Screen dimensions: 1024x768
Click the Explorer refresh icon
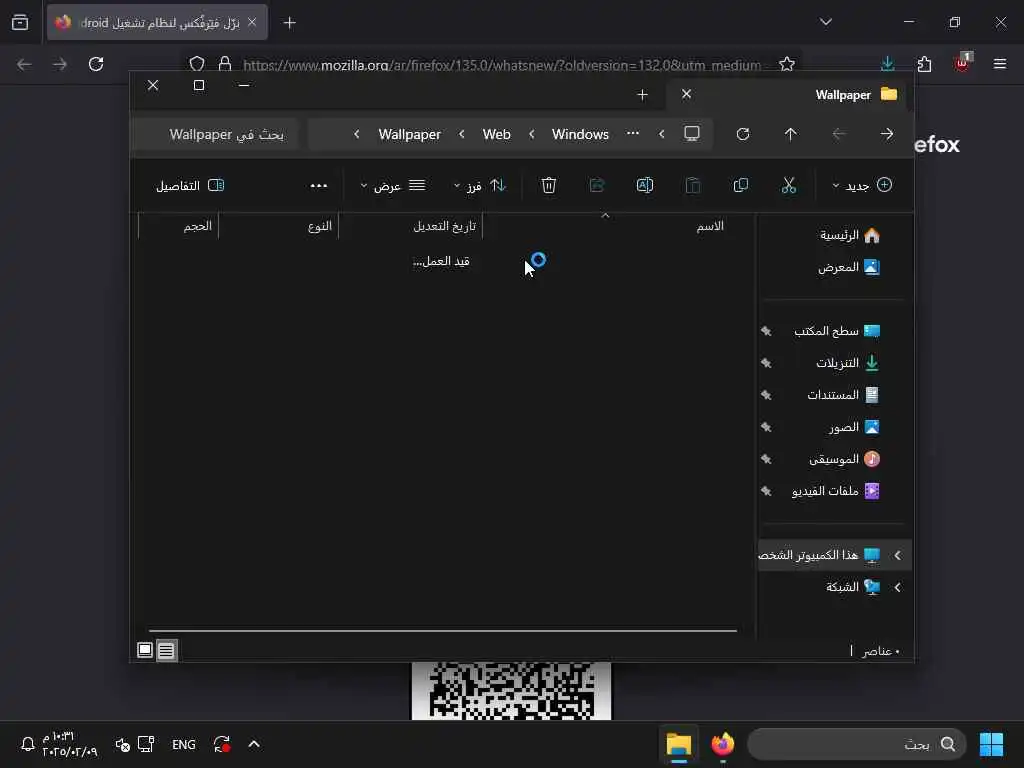(743, 134)
